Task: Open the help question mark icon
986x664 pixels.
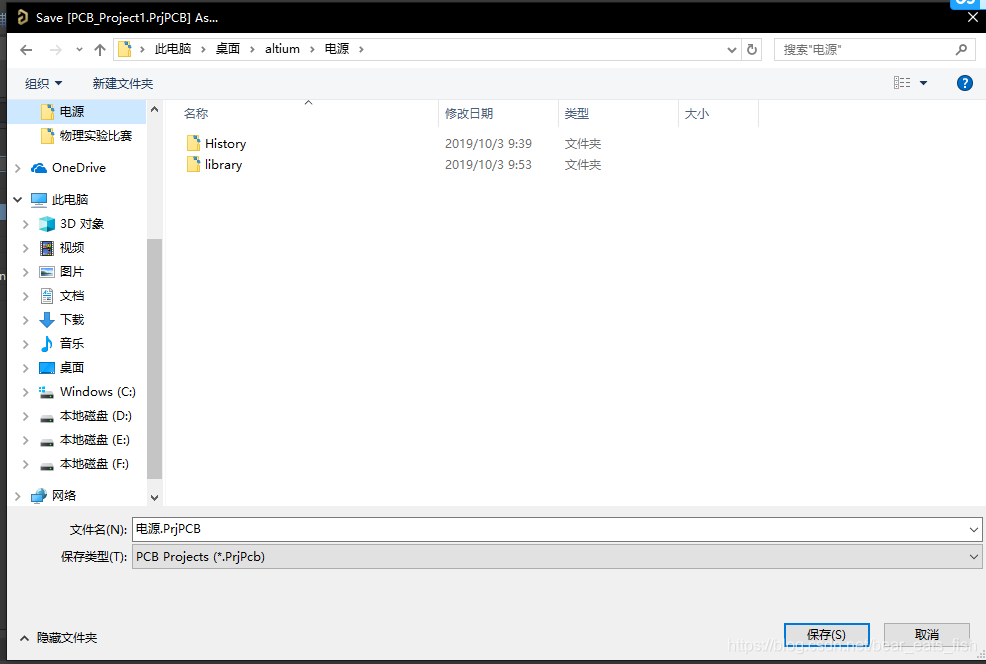Action: click(964, 83)
